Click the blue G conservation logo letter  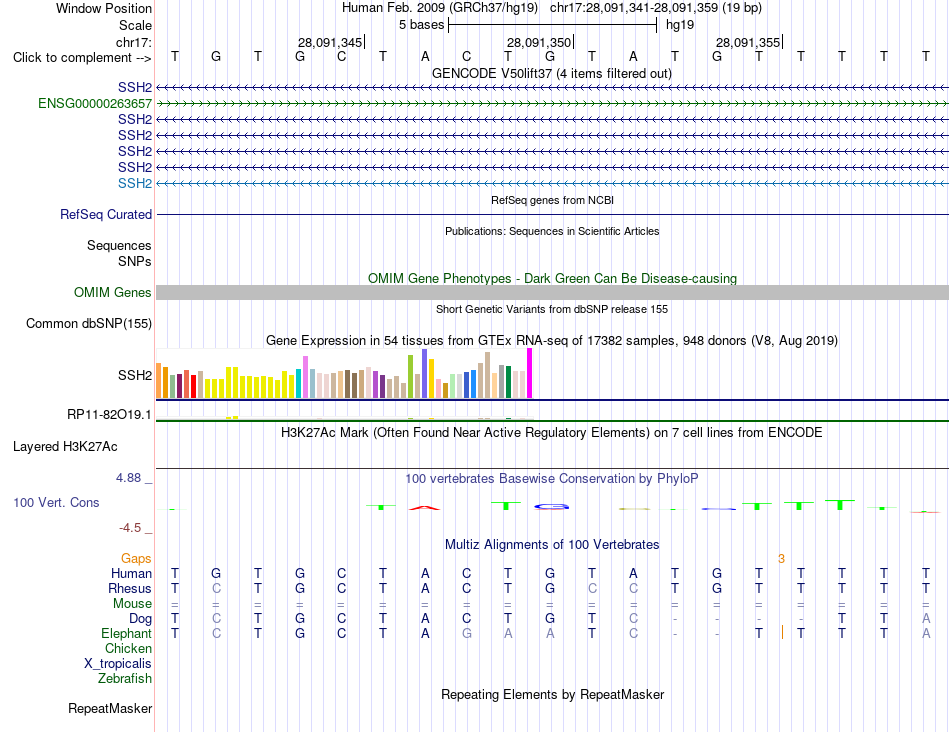click(551, 507)
